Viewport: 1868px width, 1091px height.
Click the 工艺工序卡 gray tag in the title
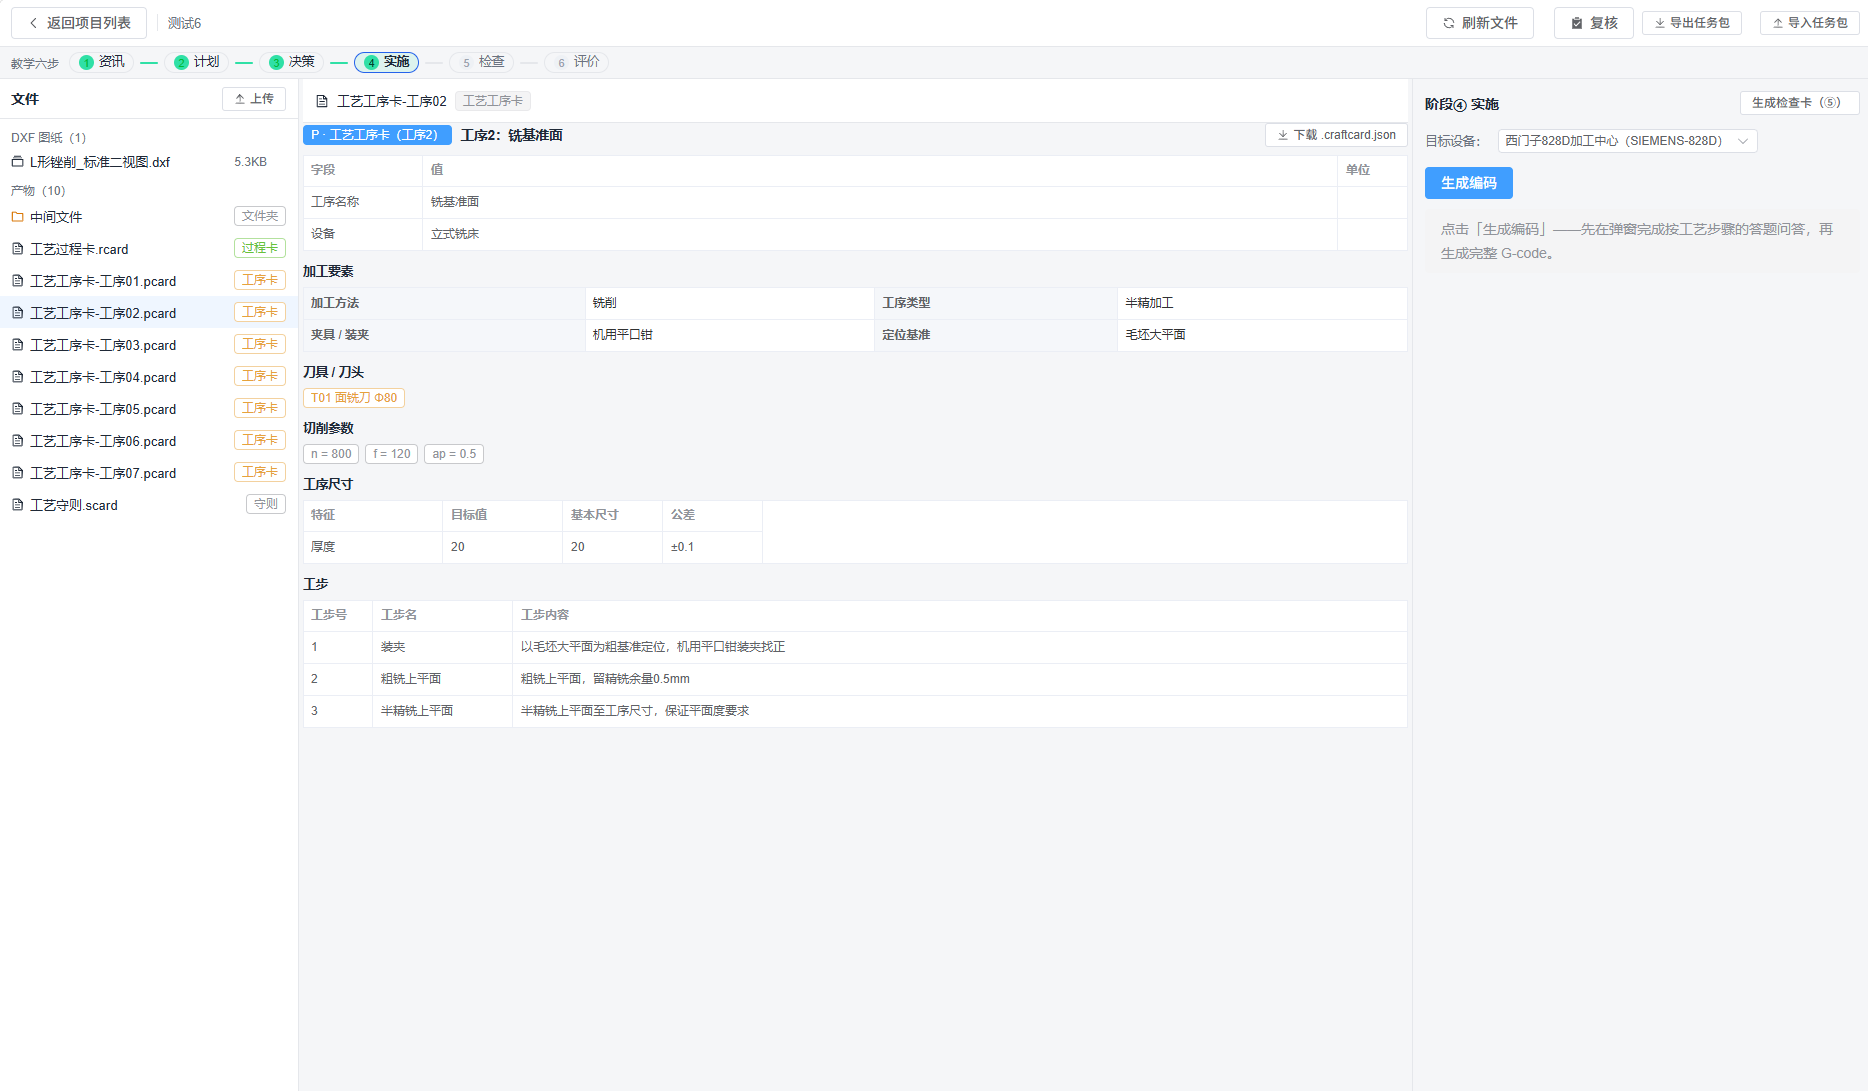coord(493,101)
